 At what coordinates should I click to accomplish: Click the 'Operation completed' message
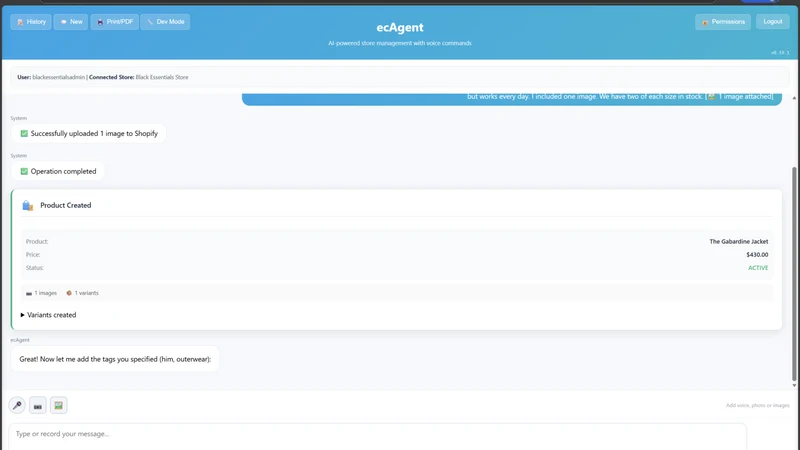[x=58, y=171]
